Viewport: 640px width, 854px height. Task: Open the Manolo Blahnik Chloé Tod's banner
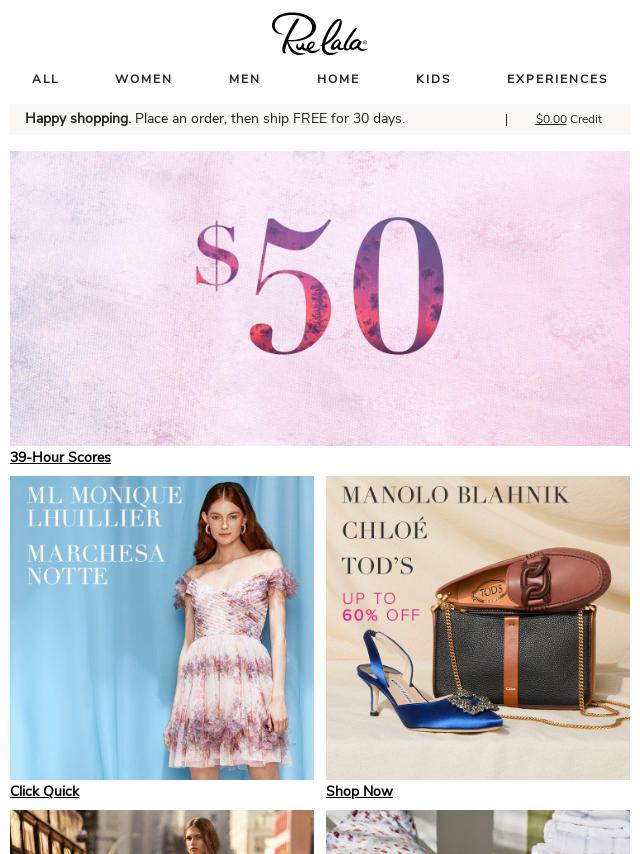(x=478, y=628)
